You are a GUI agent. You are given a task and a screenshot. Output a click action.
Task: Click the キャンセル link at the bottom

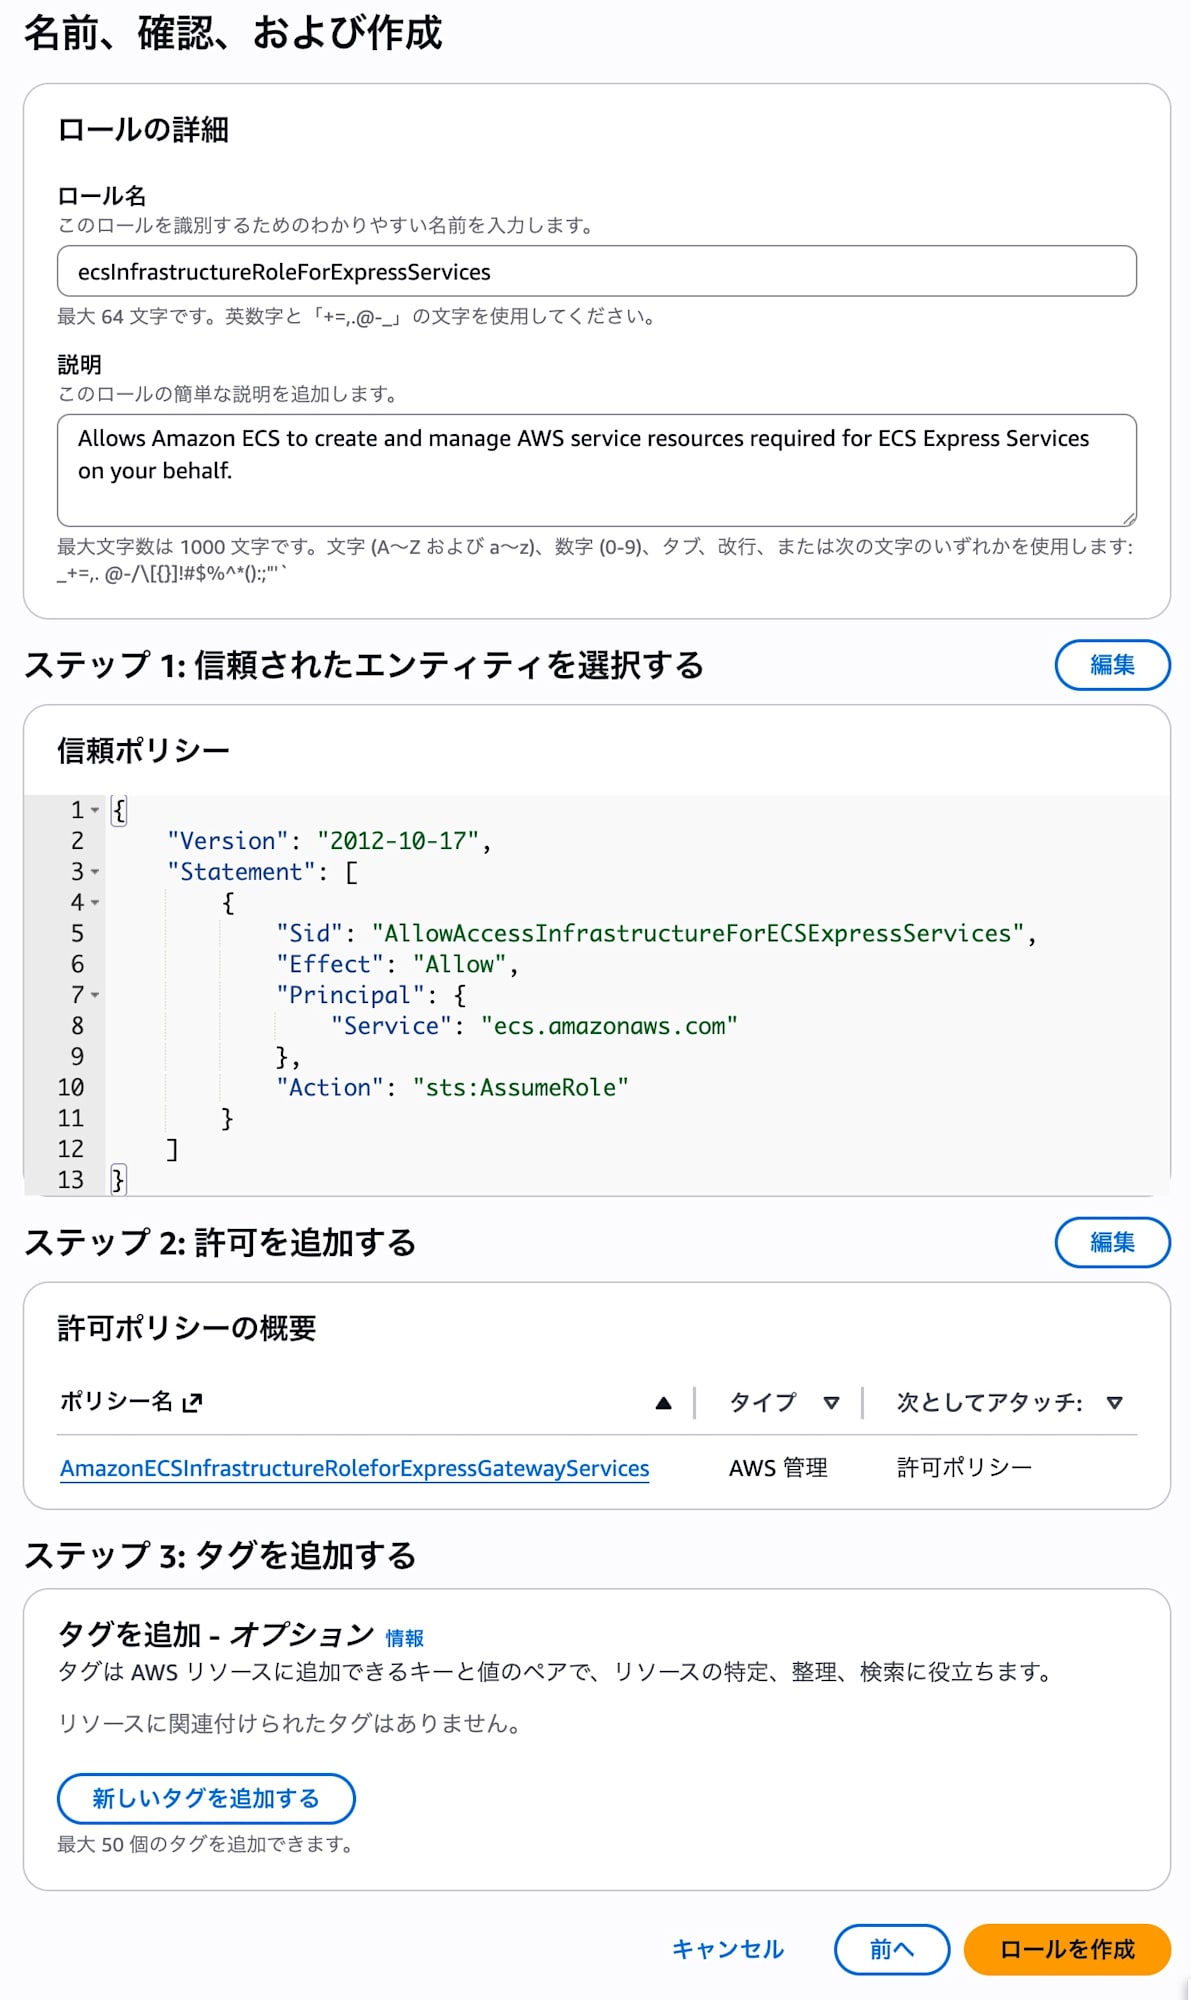[x=729, y=1949]
